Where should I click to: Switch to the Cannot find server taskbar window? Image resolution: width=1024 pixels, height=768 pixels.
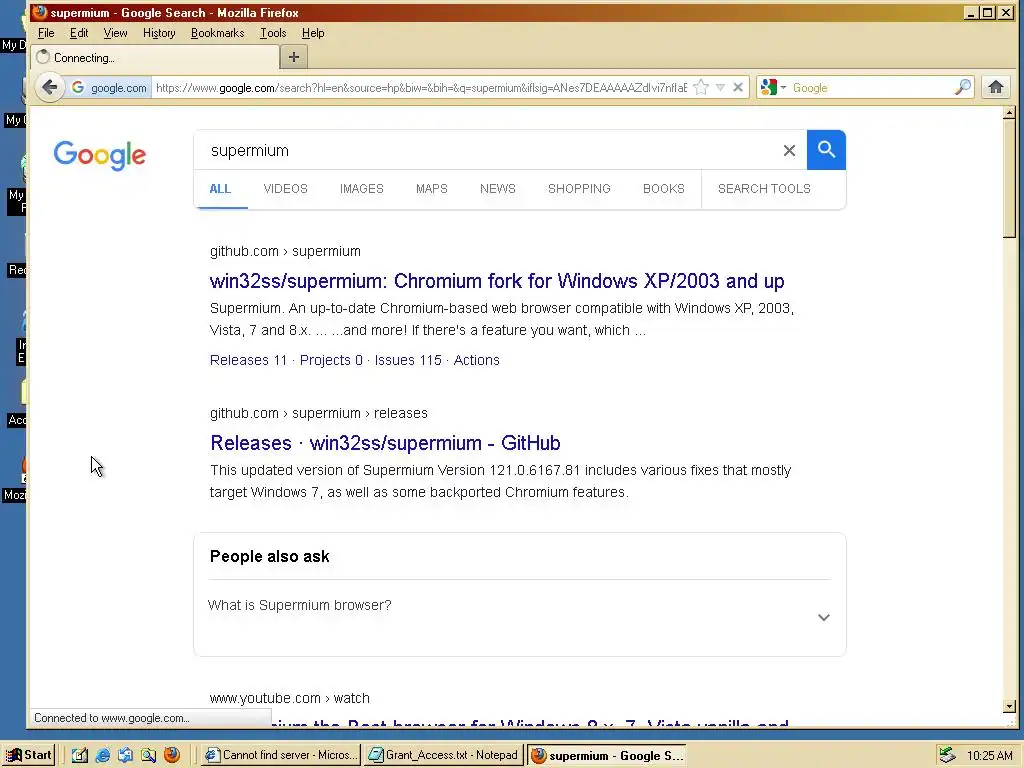281,755
